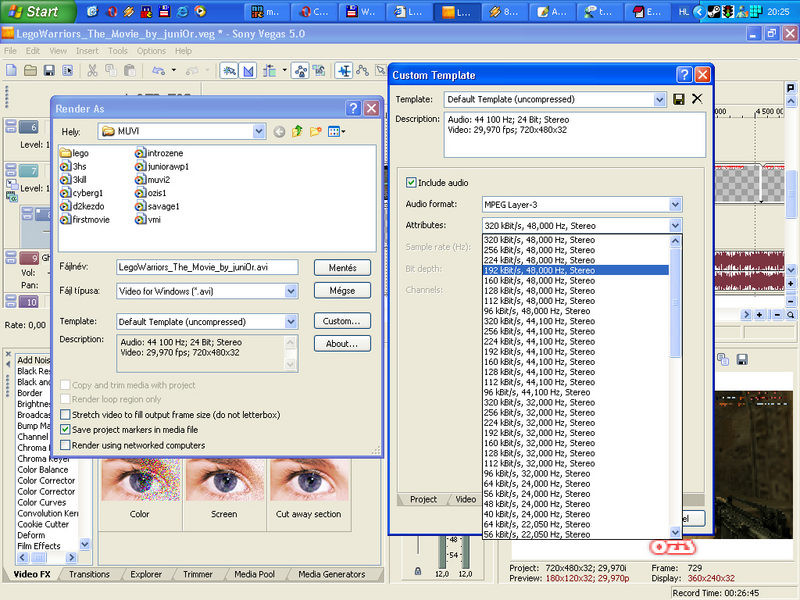Click the Fájlnév filename input field
This screenshot has width=800, height=600.
(x=207, y=267)
